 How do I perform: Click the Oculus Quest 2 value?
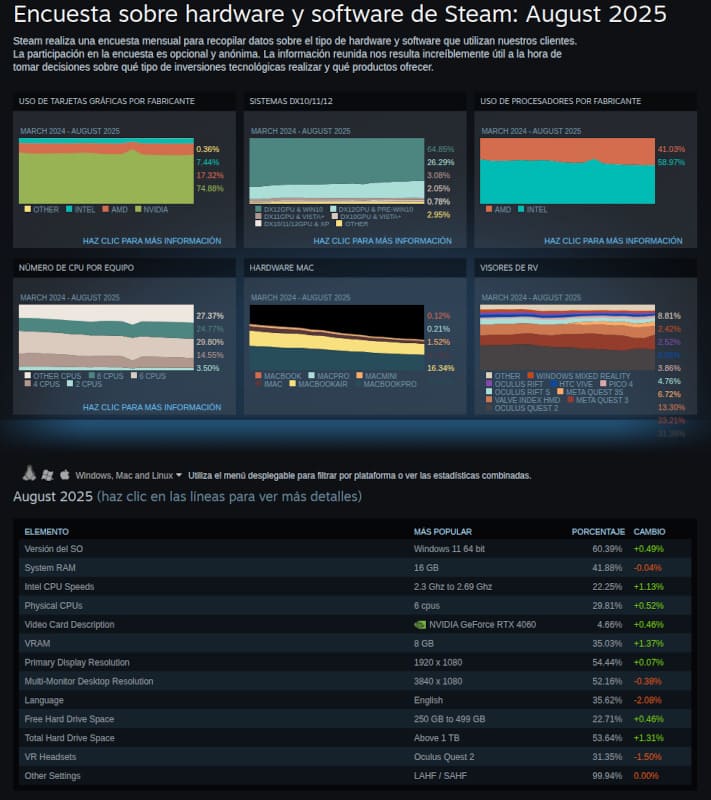pyautogui.click(x=444, y=757)
